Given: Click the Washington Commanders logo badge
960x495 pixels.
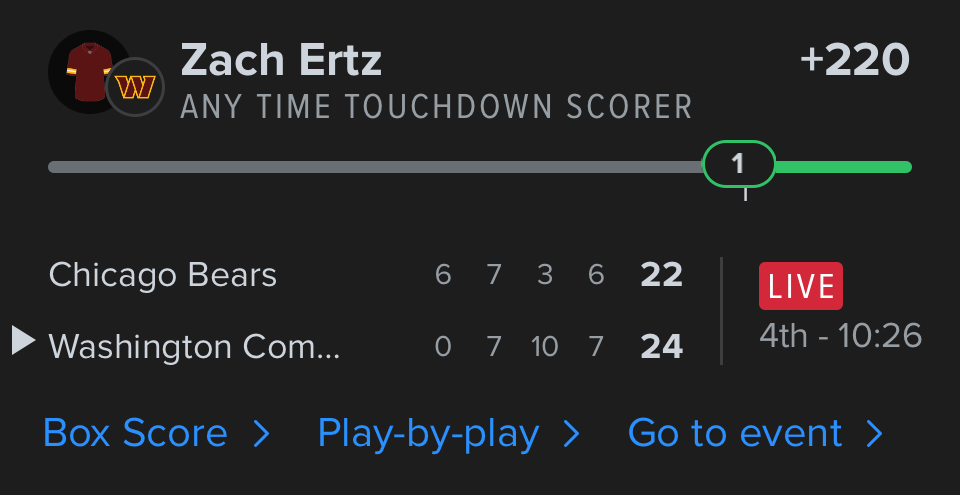Looking at the screenshot, I should [135, 88].
